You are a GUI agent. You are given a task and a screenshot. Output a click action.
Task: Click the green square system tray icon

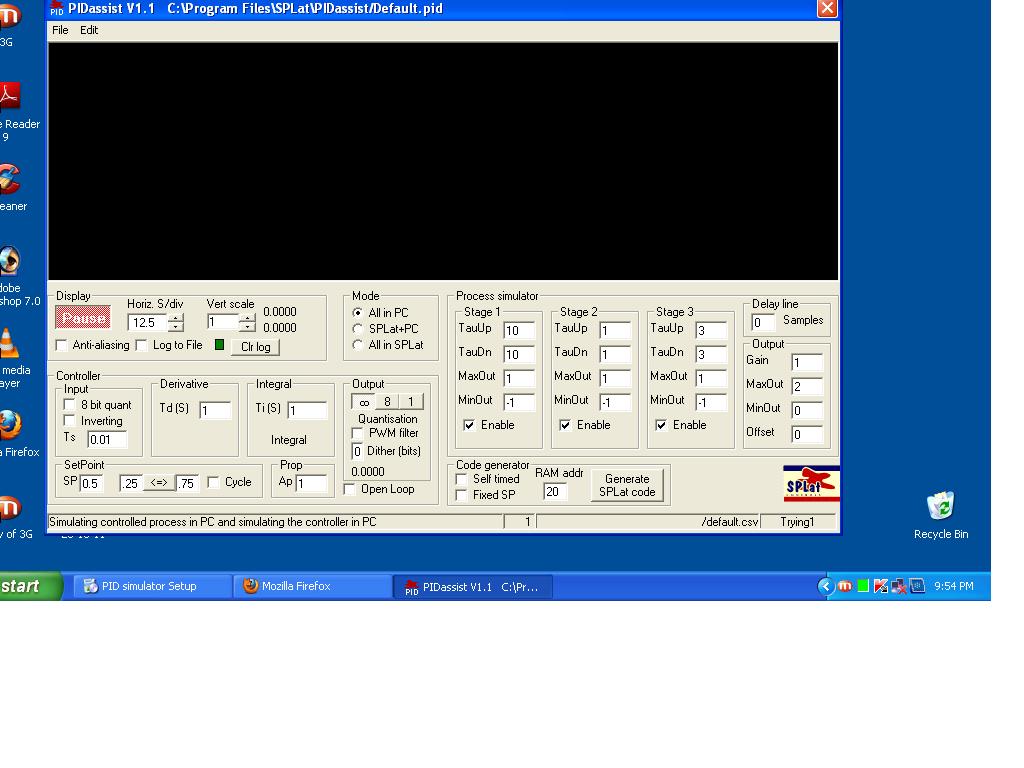pyautogui.click(x=863, y=586)
